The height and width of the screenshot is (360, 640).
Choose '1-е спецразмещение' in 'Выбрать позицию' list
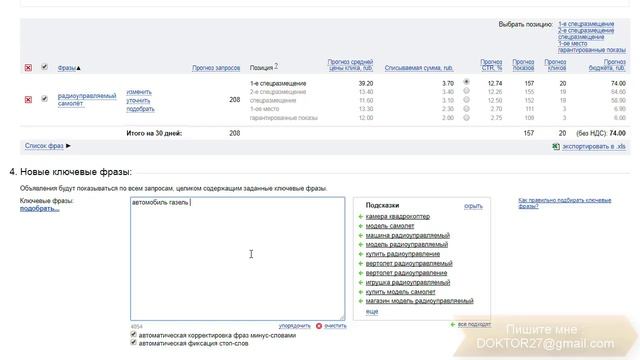tap(586, 24)
